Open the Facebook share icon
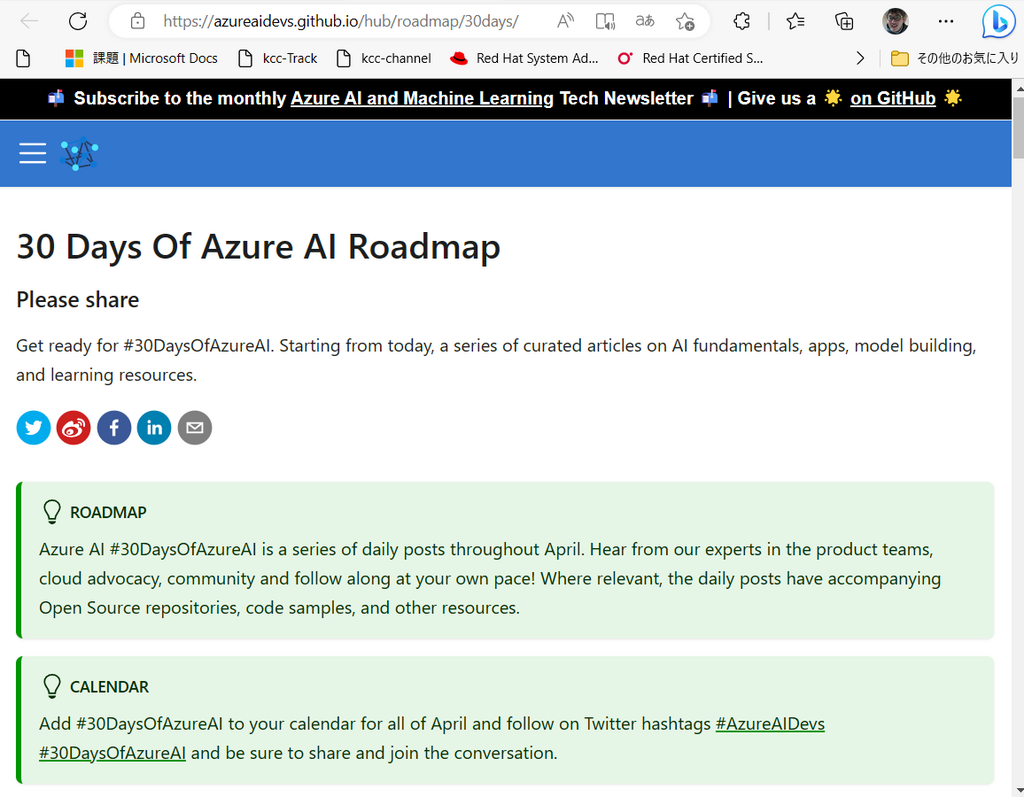The image size is (1024, 797). click(114, 427)
